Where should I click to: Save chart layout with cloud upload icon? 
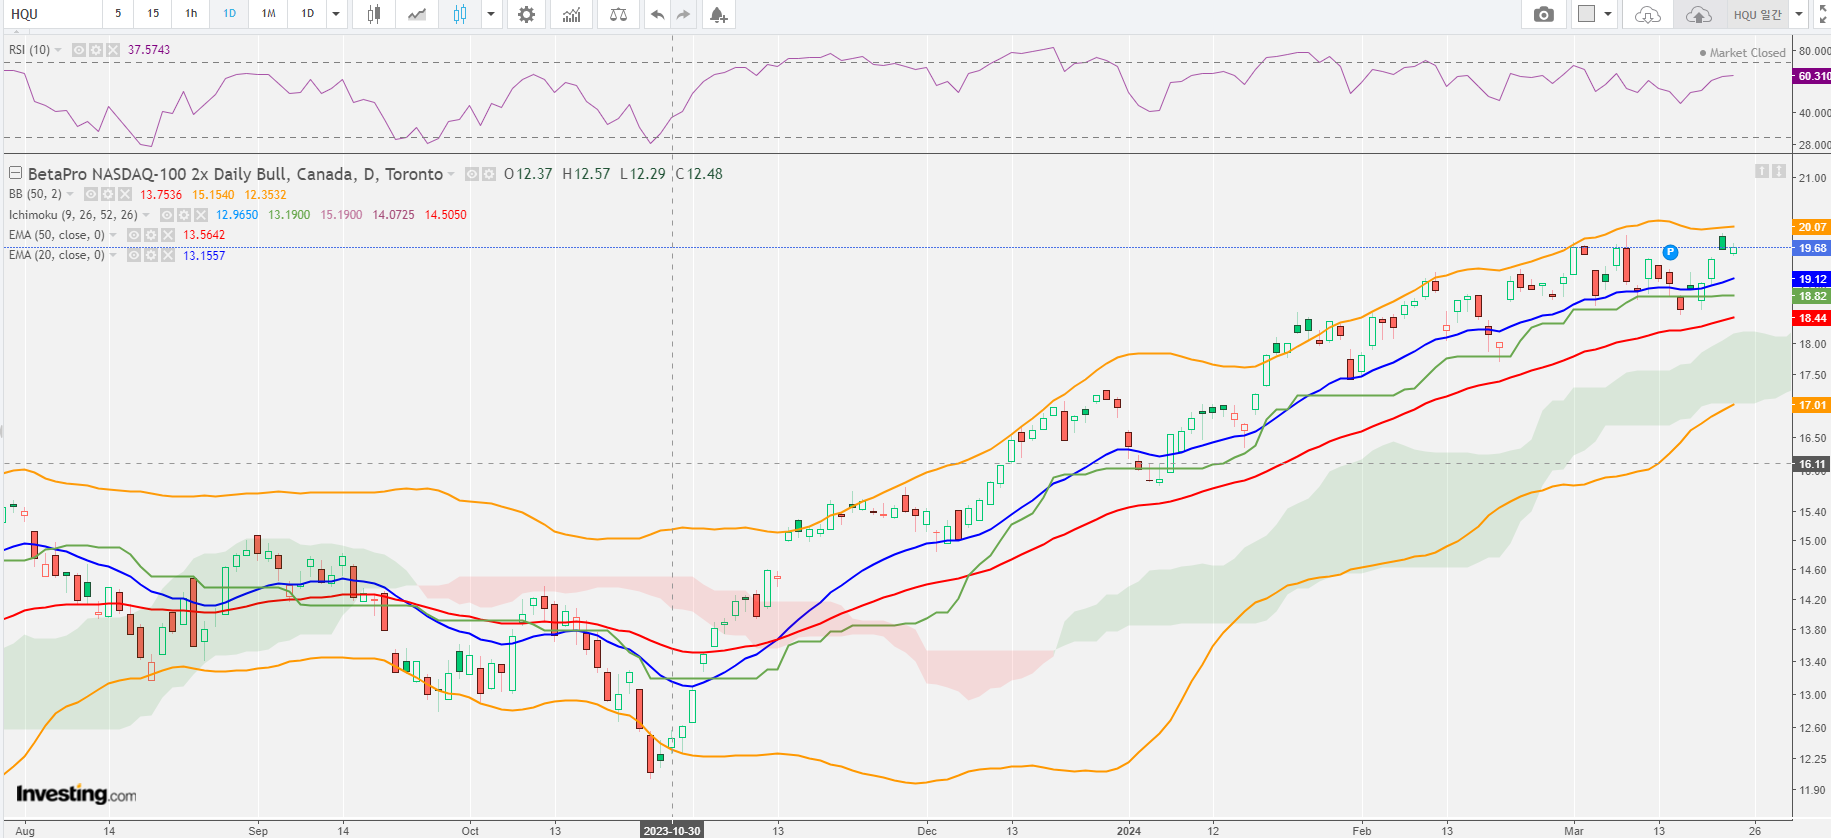(1698, 14)
